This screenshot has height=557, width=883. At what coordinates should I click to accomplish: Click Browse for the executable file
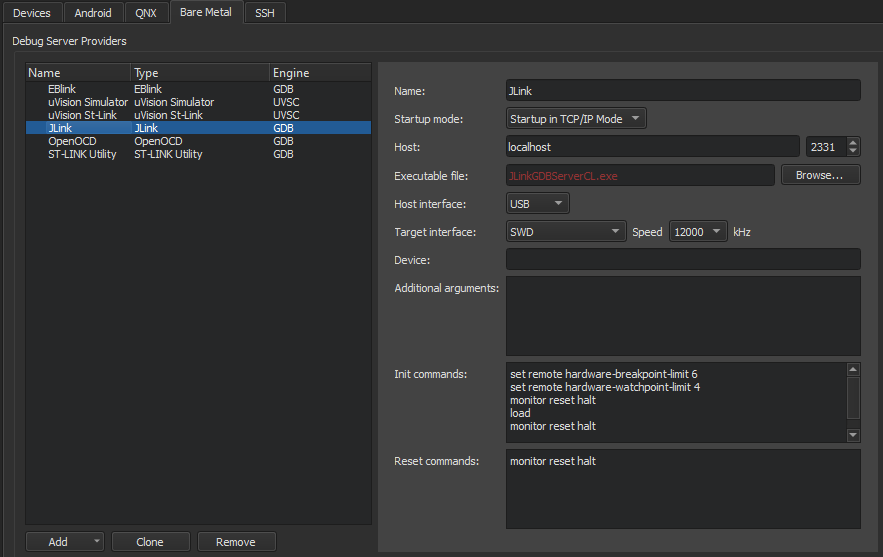click(820, 175)
